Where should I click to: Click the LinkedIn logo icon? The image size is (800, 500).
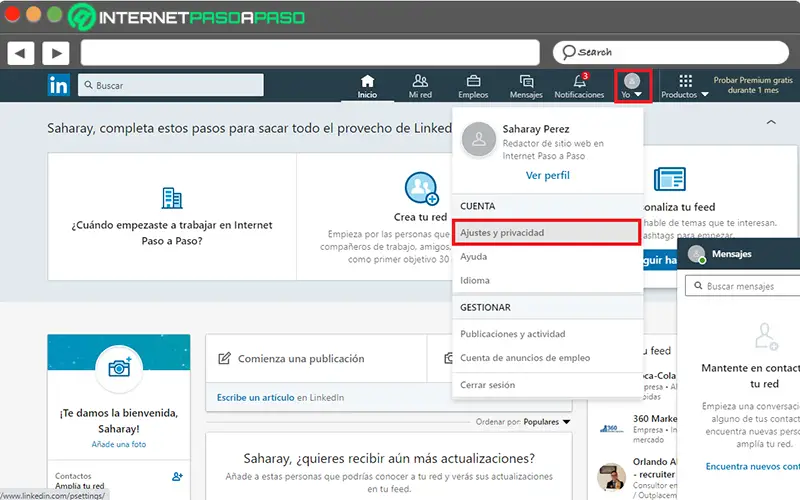pyautogui.click(x=59, y=85)
